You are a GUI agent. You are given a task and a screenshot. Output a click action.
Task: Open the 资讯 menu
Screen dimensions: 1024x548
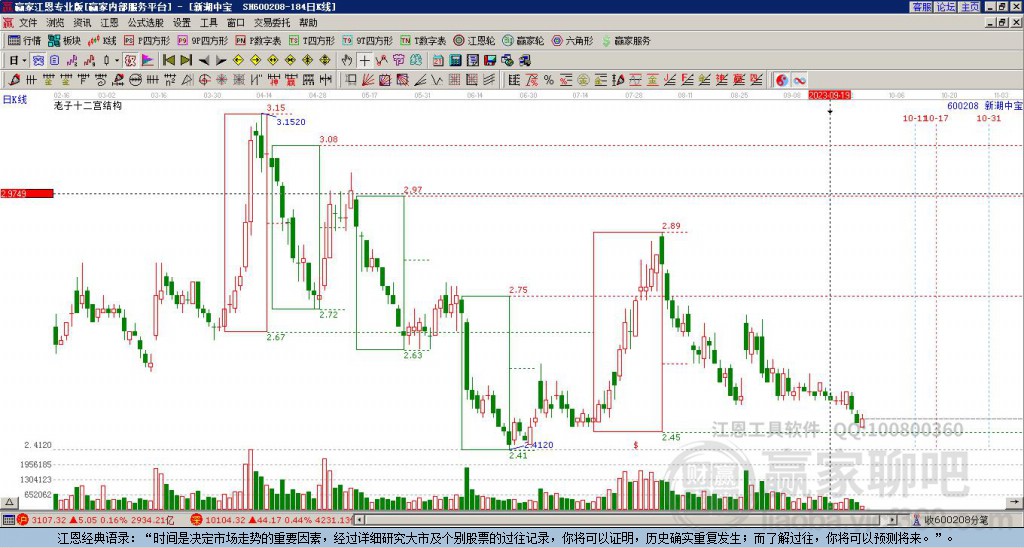pos(82,23)
